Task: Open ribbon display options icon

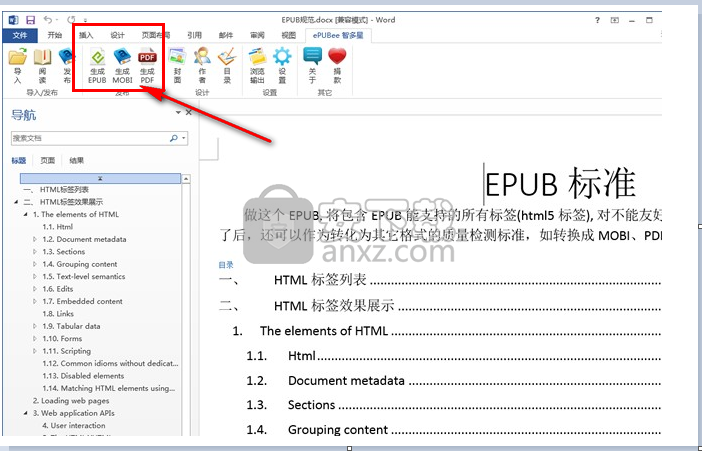Action: 615,20
